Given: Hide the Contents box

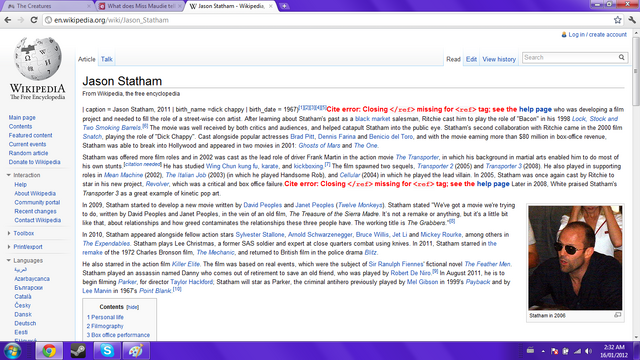Looking at the screenshot, I should (132, 307).
